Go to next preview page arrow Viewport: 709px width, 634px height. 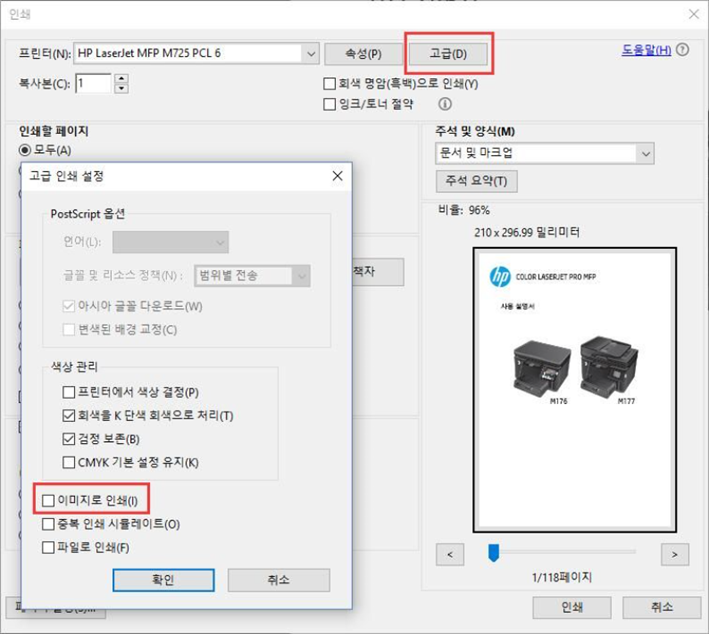675,554
